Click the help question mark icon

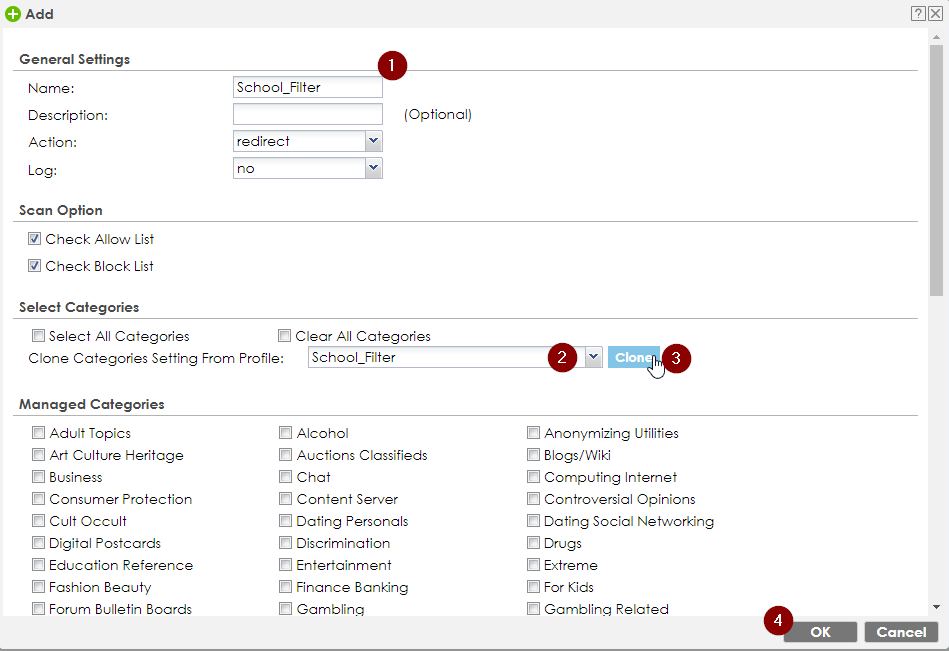(917, 13)
